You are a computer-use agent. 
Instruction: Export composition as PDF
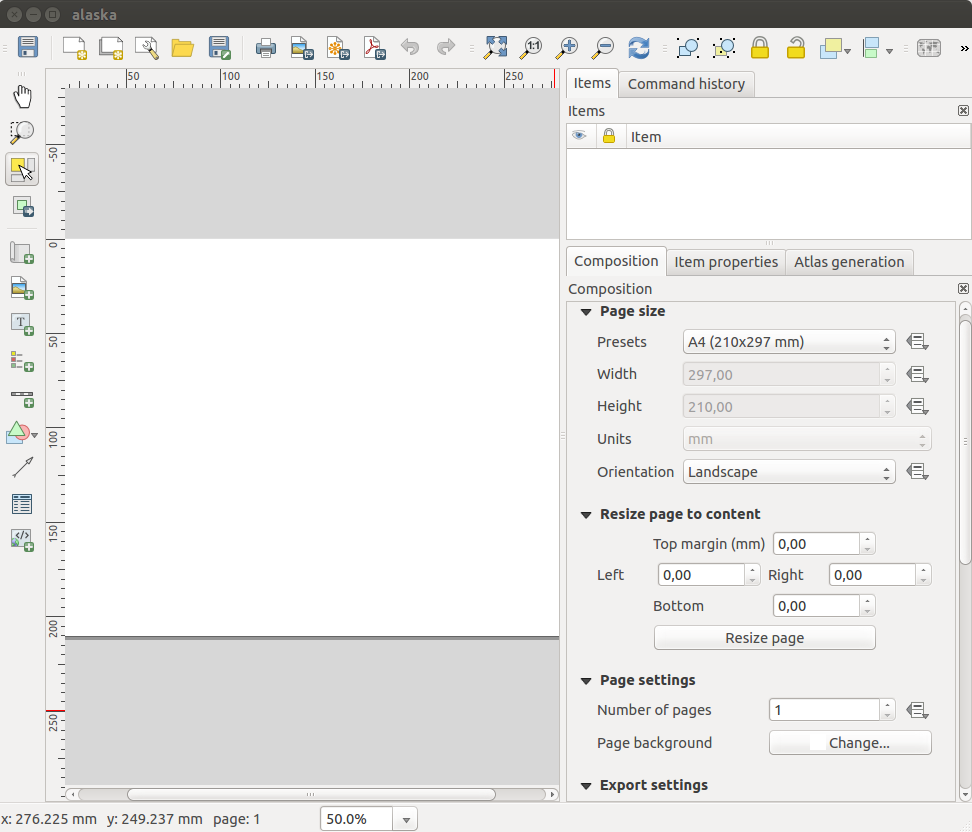[x=374, y=47]
